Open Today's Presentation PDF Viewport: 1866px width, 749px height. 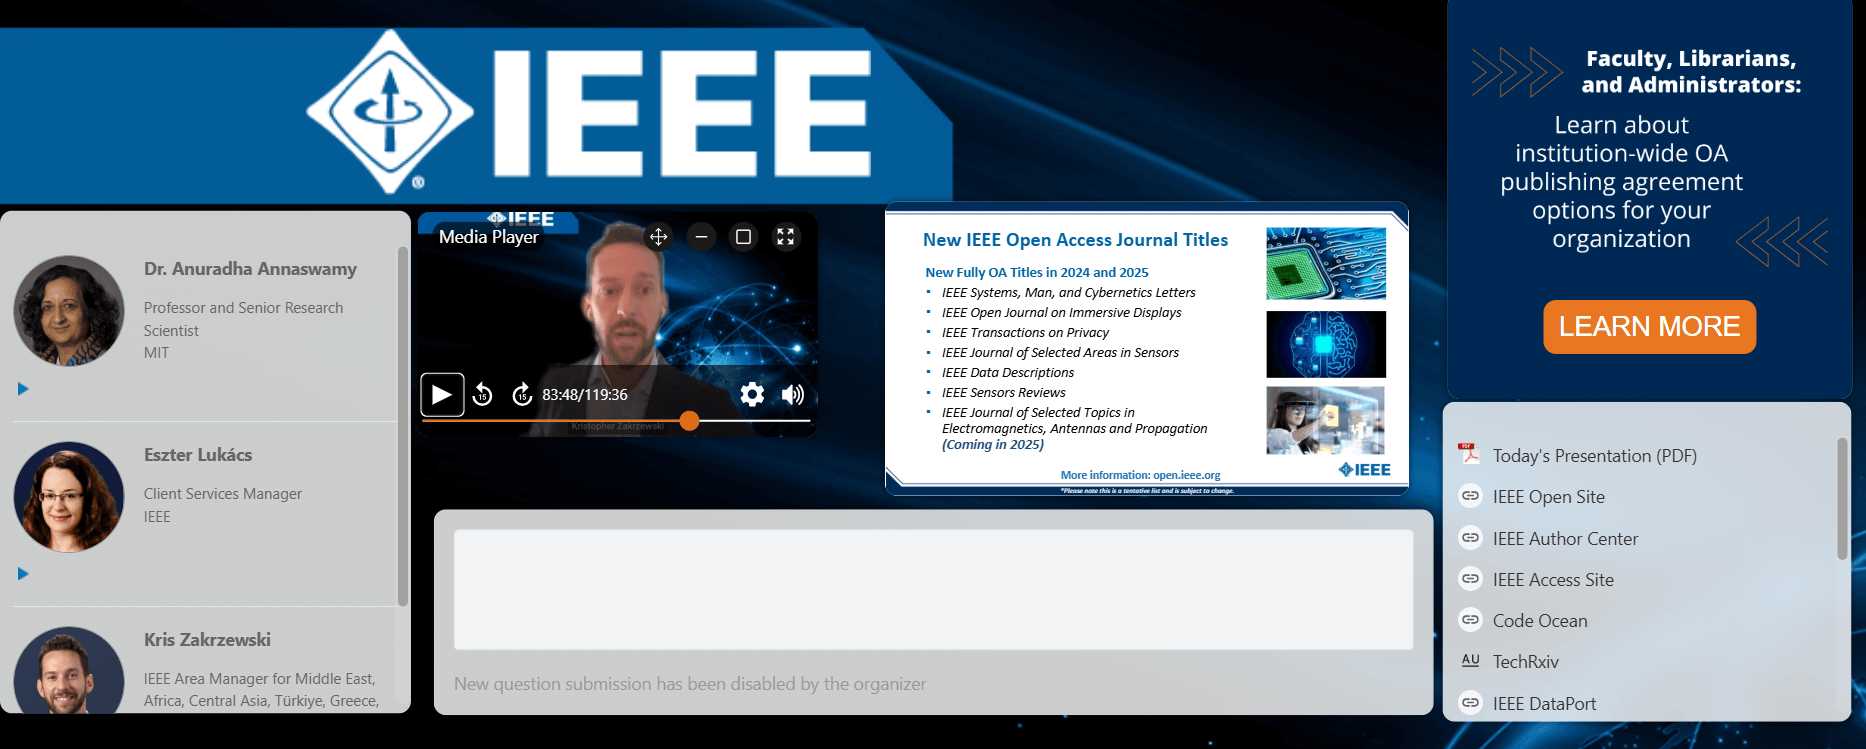pyautogui.click(x=1594, y=456)
